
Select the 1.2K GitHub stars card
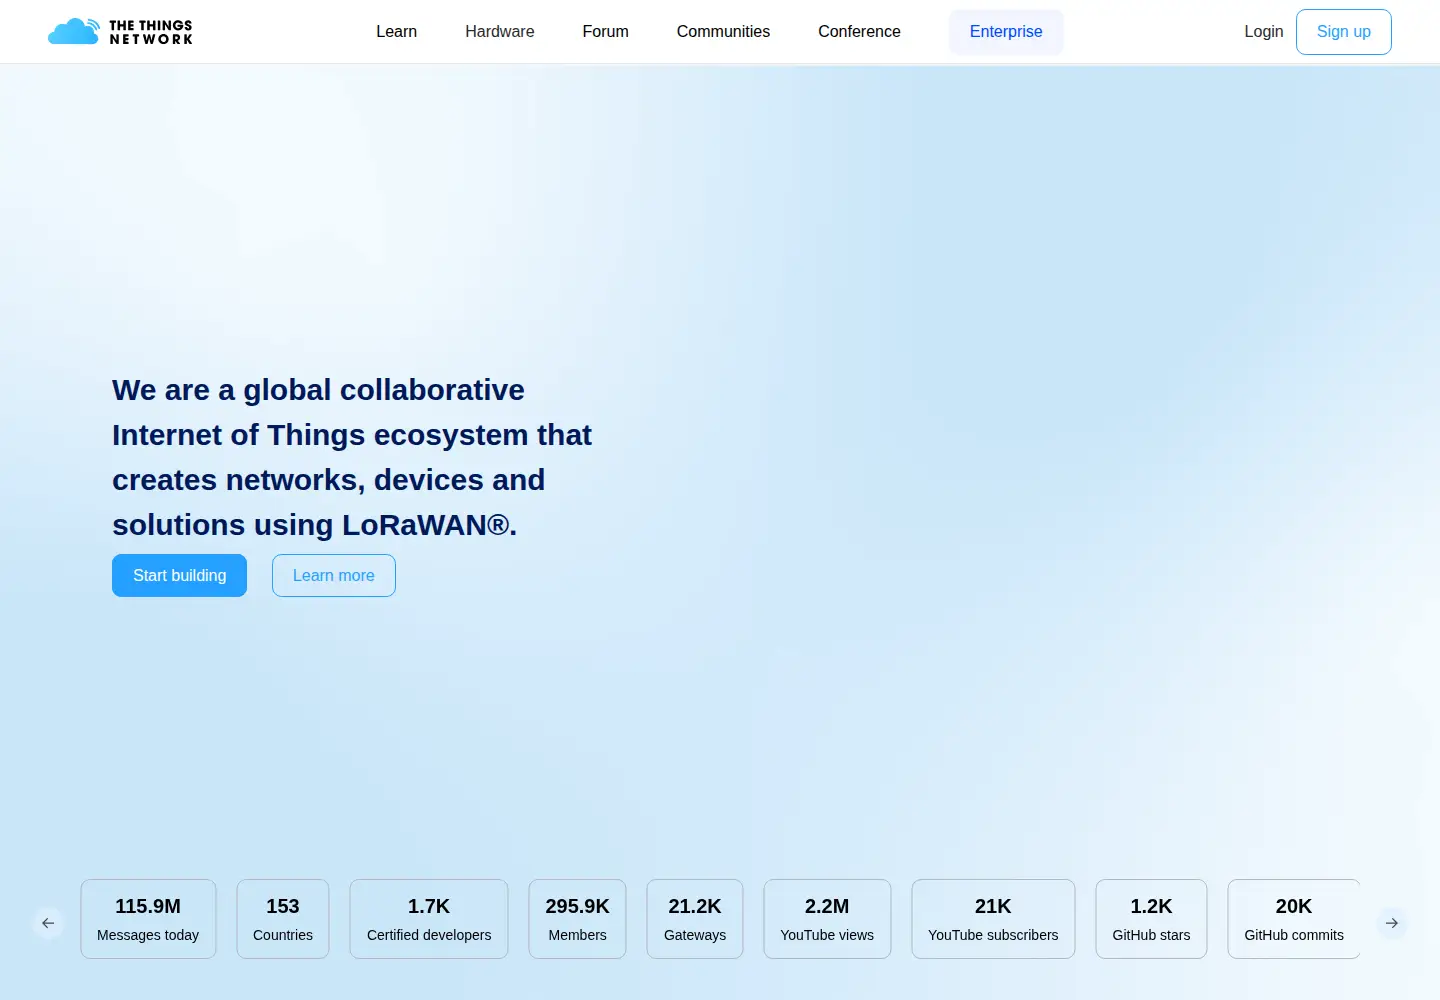(x=1151, y=919)
